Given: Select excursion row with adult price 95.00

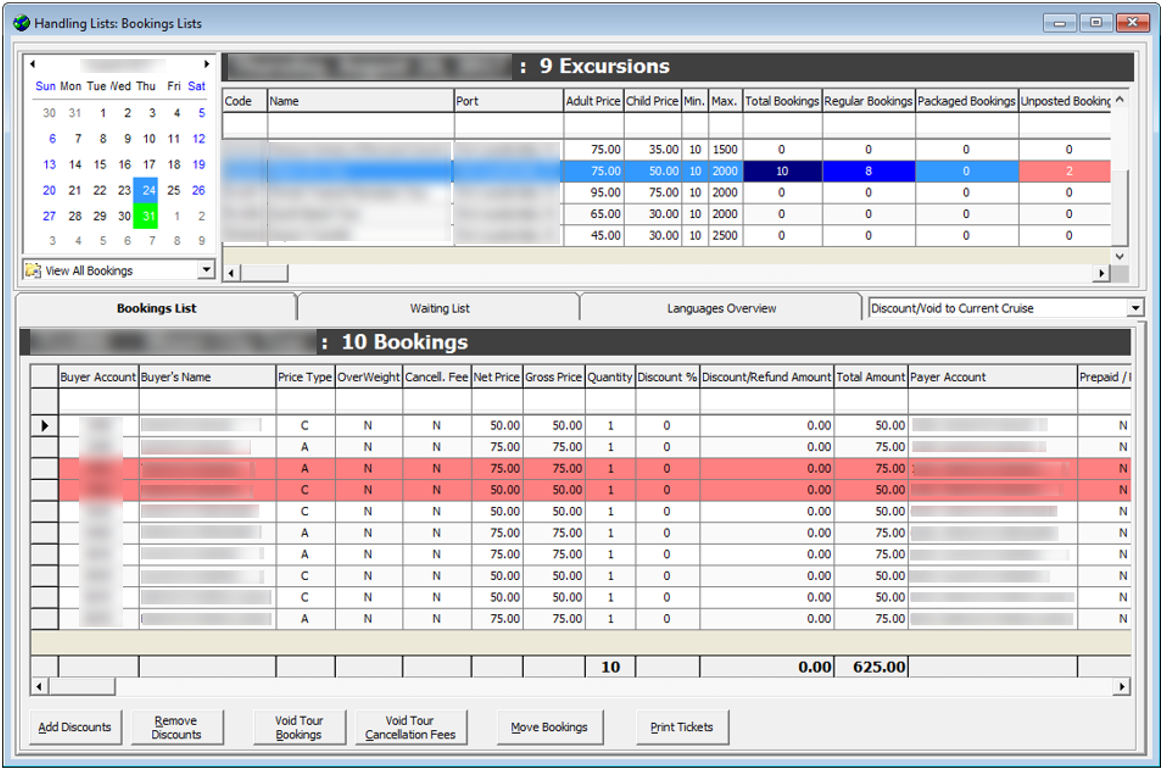Looking at the screenshot, I should (666, 192).
